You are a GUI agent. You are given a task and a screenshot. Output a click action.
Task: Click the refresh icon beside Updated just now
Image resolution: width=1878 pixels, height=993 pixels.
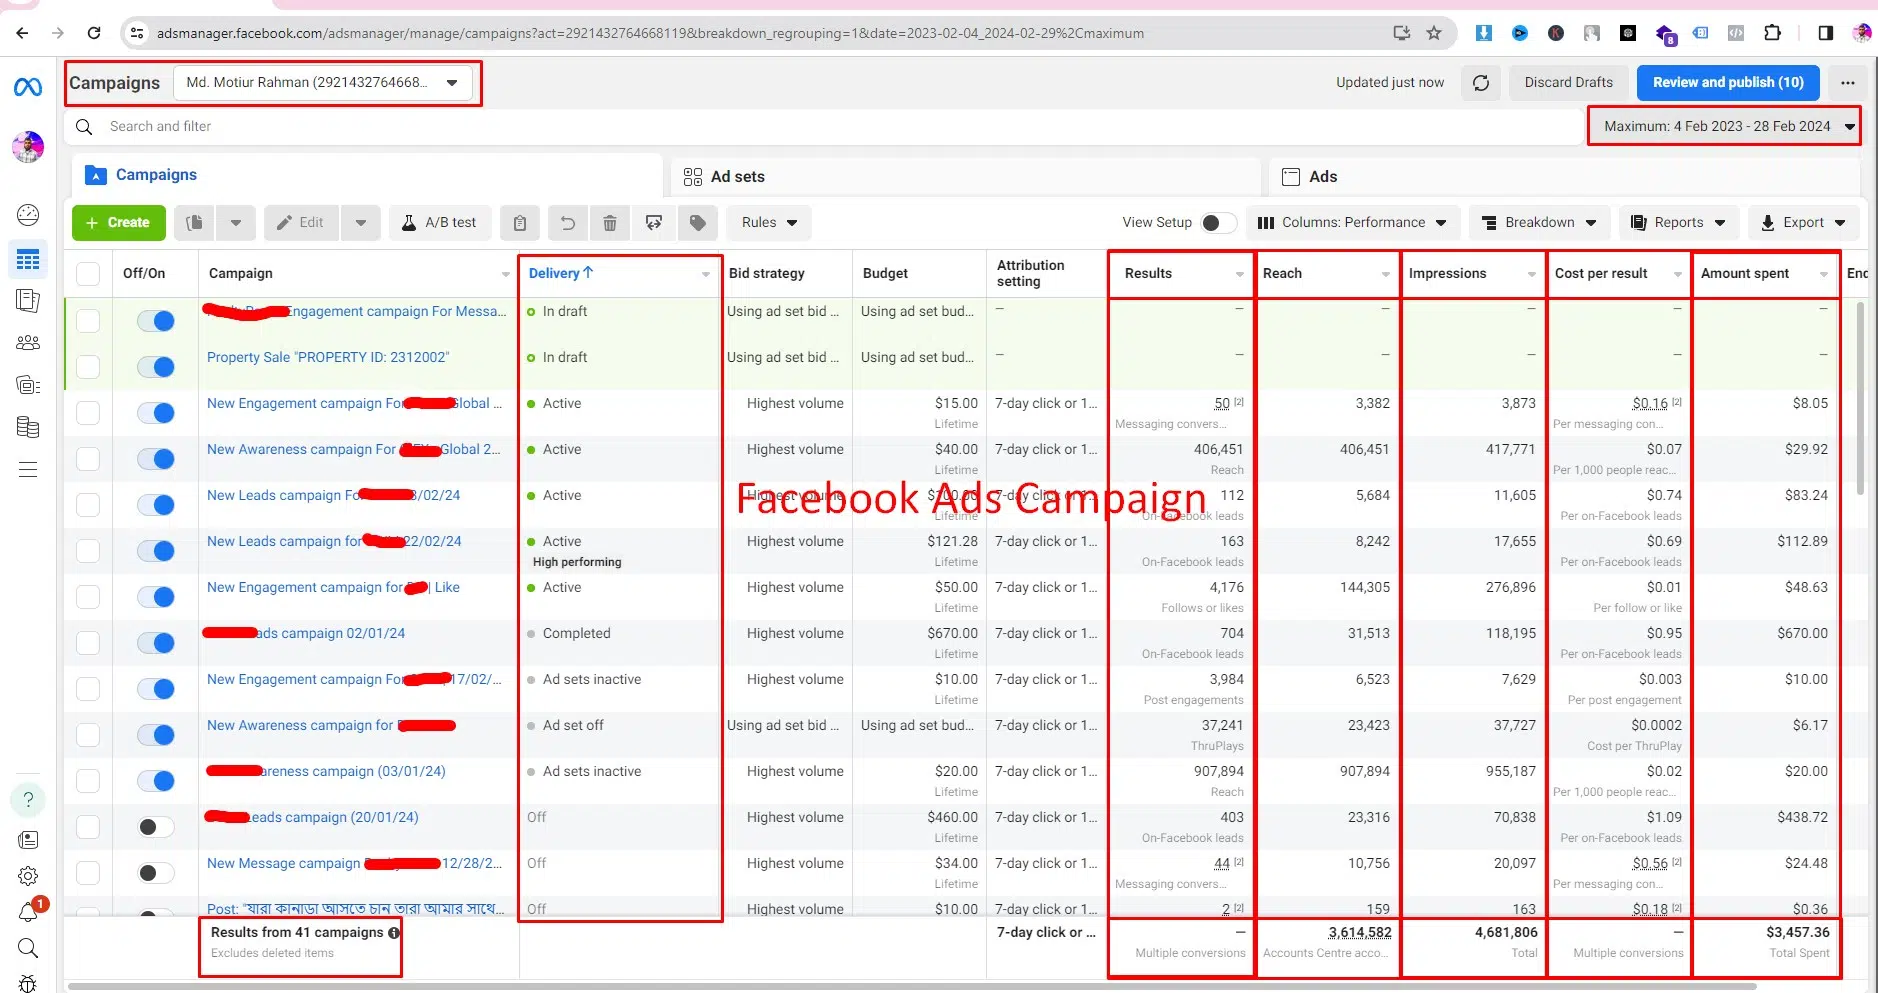[x=1480, y=83]
